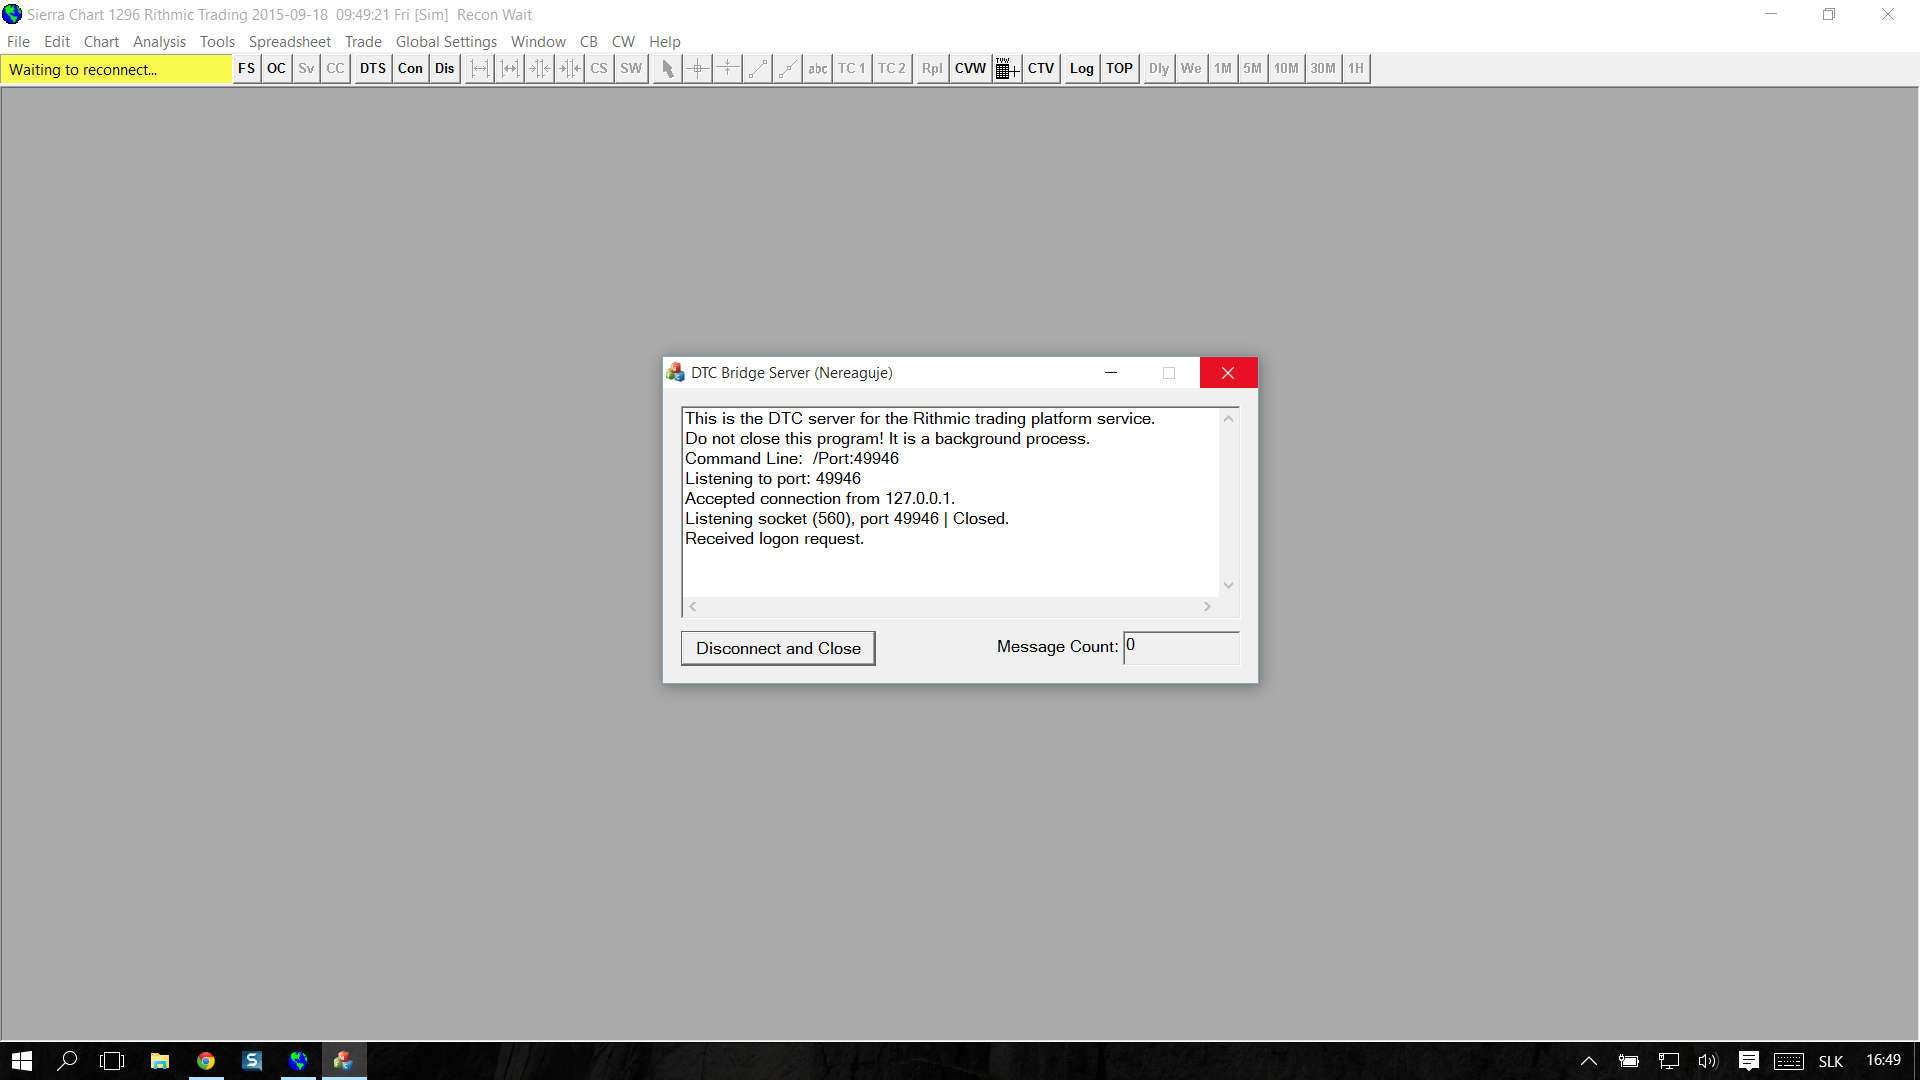Toggle the DTS toolbar button

[x=372, y=69]
